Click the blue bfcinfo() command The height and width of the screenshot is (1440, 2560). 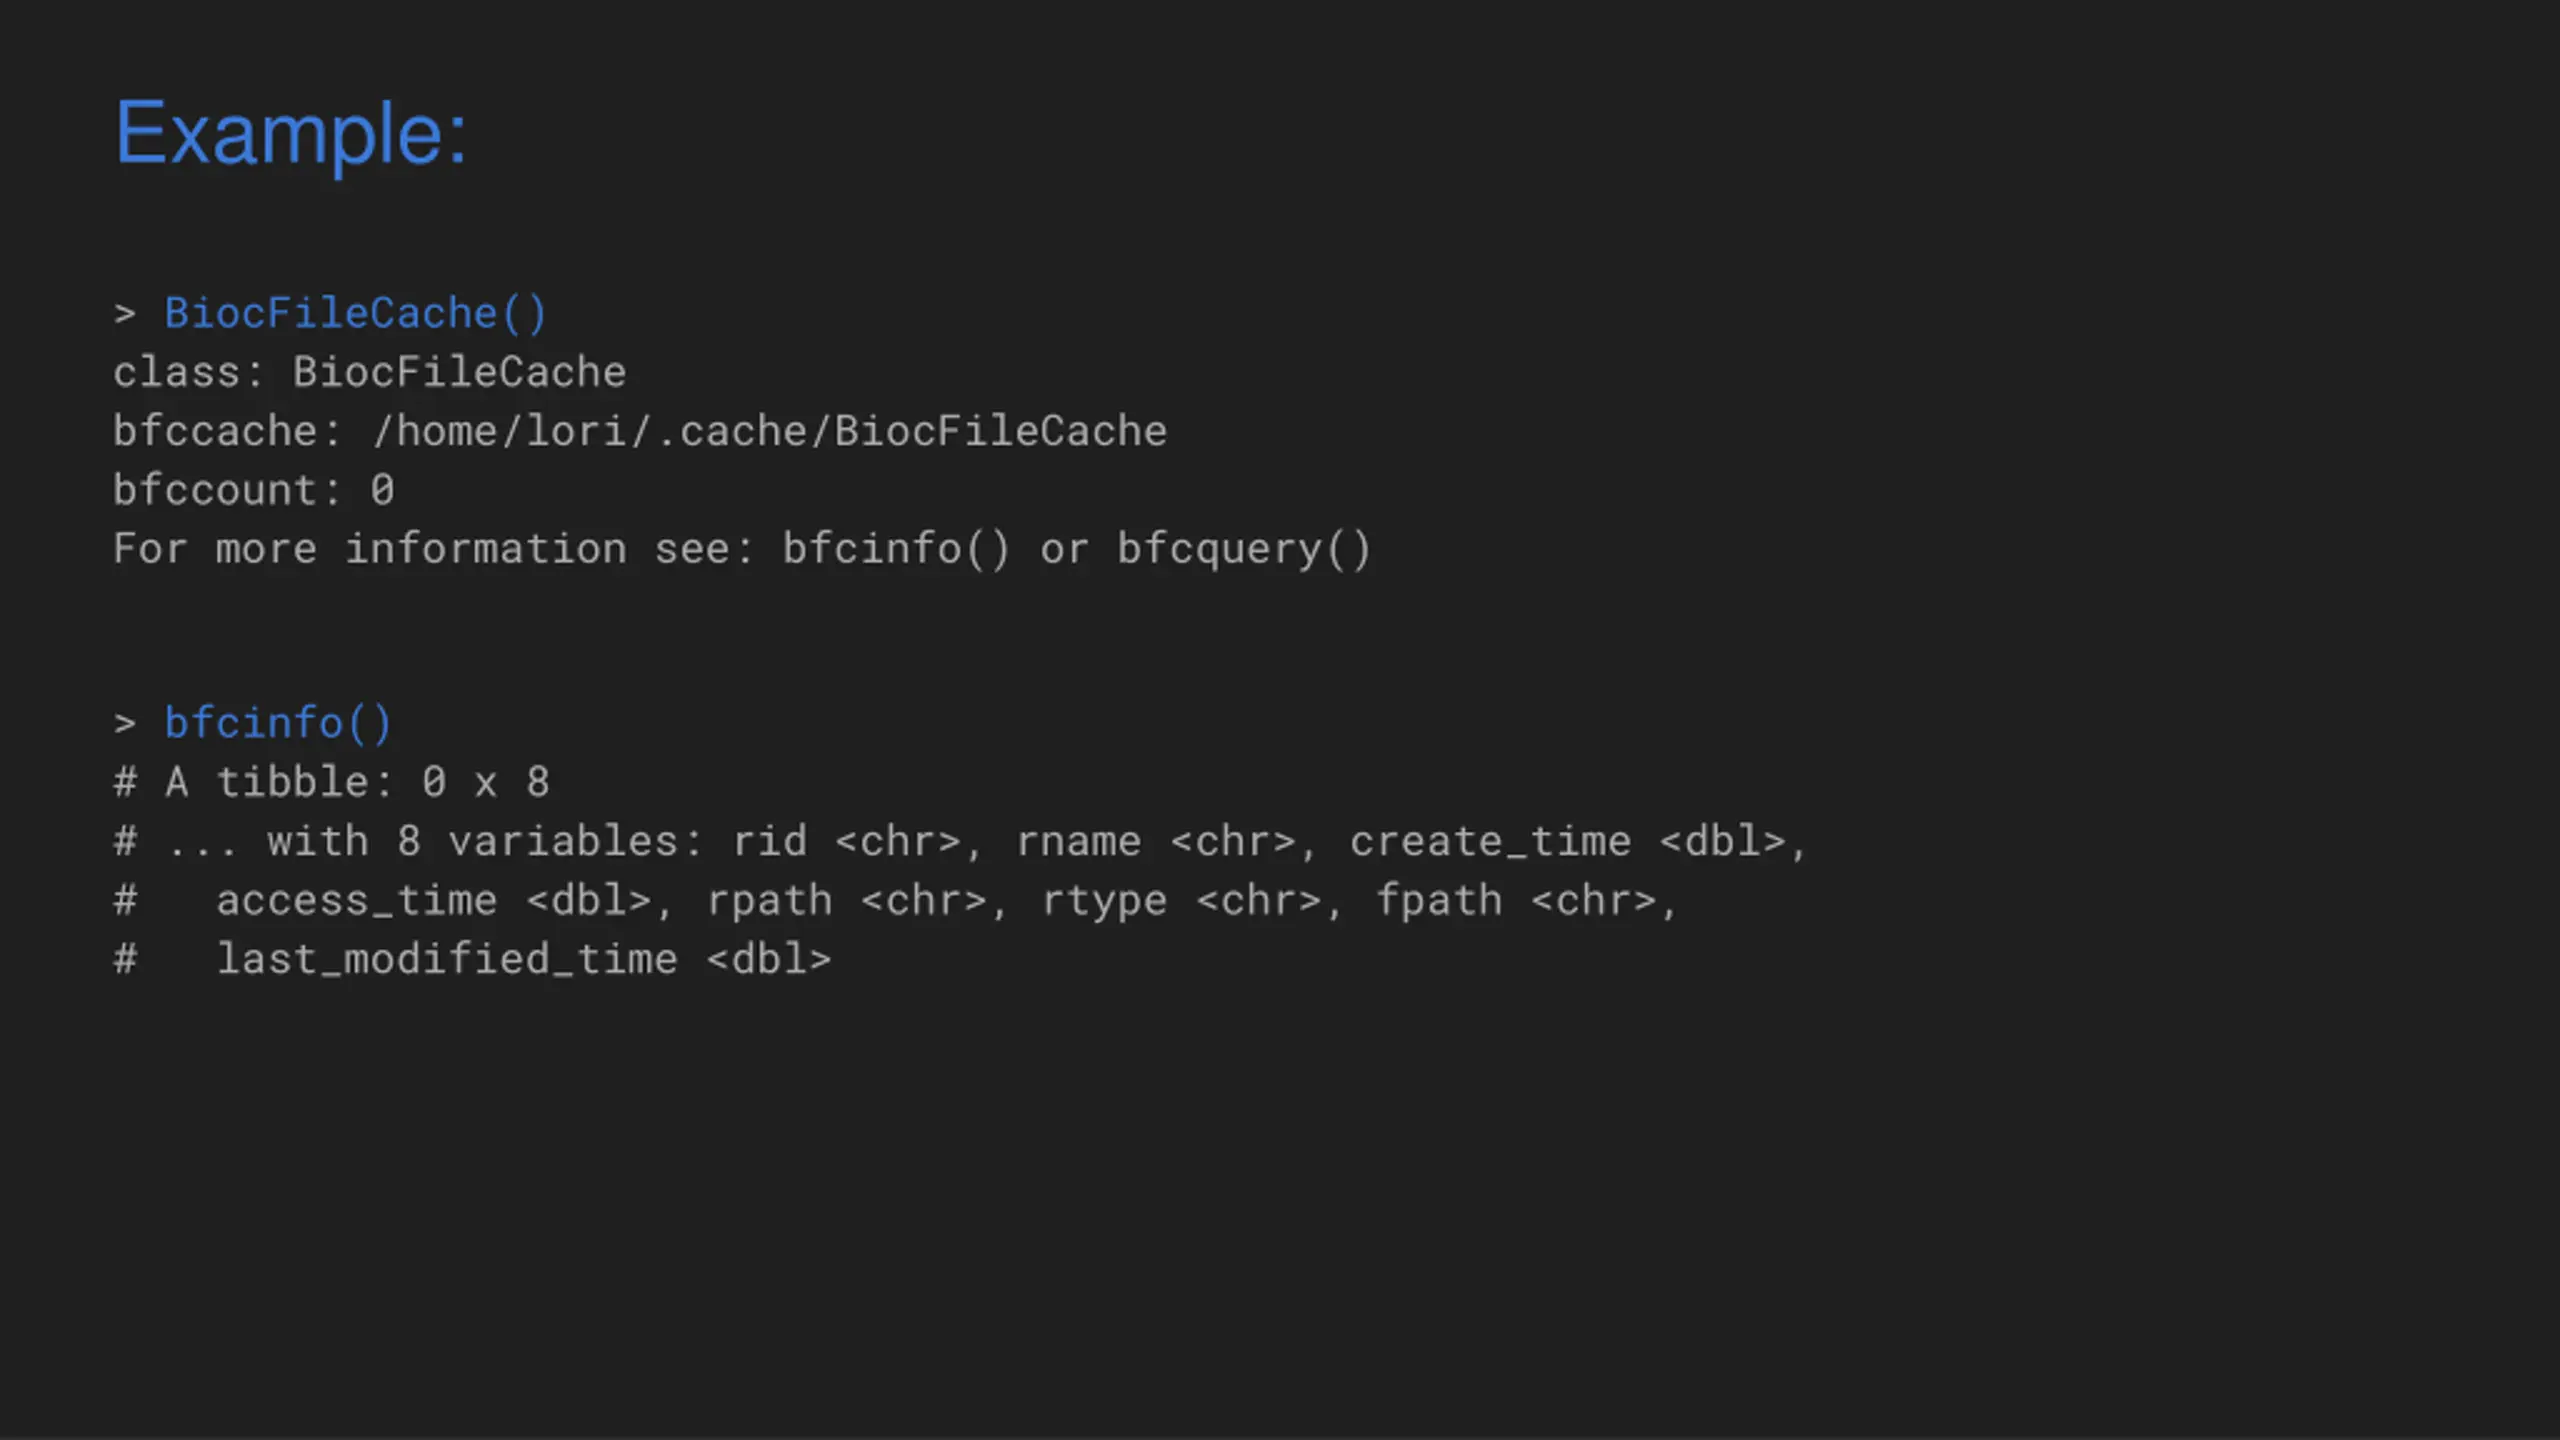tap(278, 723)
